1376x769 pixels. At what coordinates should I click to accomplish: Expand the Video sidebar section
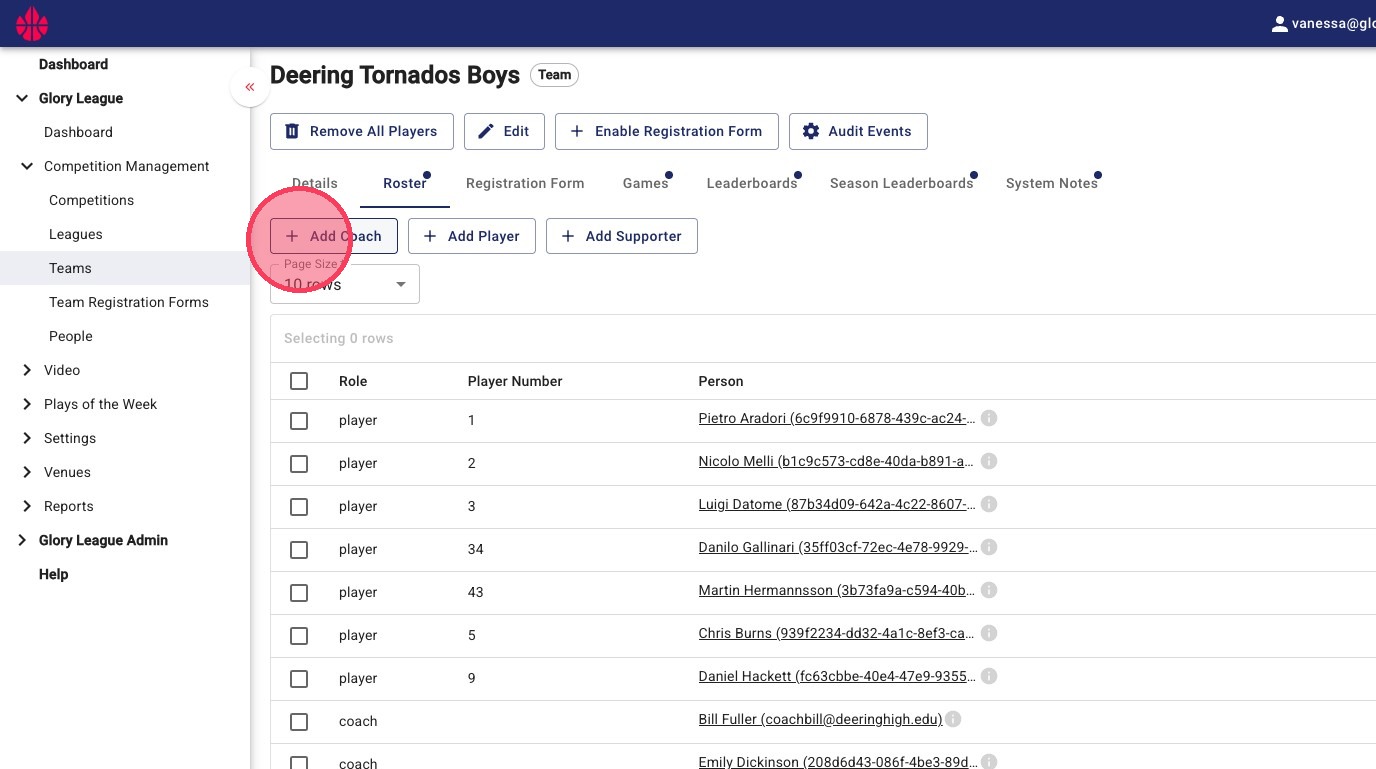(x=27, y=370)
